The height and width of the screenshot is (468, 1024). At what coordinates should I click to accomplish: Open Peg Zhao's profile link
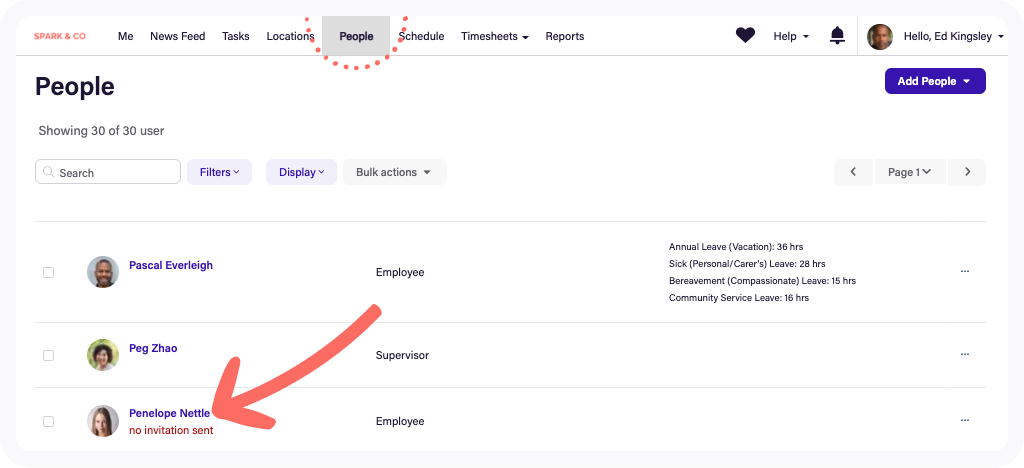[153, 349]
